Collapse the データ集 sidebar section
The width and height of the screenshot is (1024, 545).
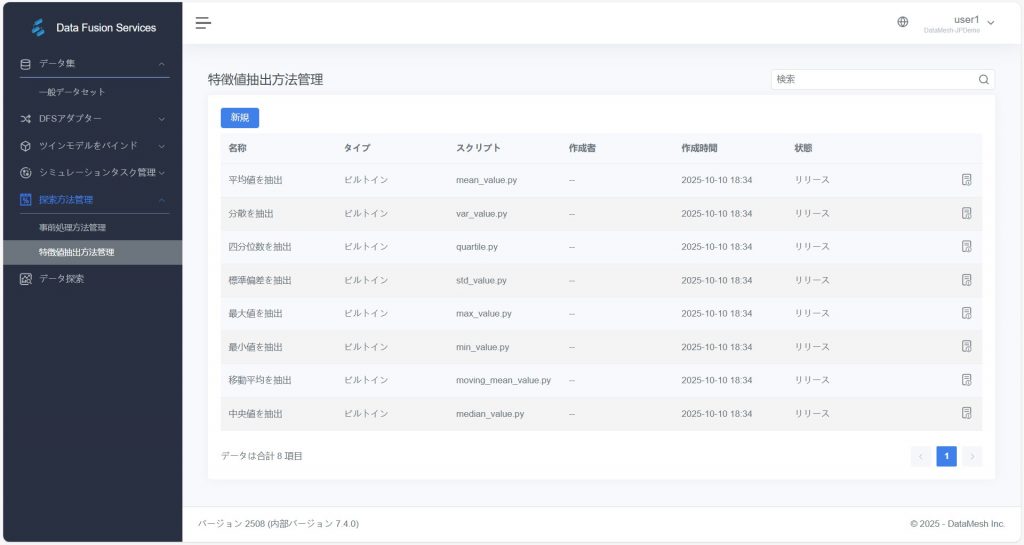tap(92, 64)
